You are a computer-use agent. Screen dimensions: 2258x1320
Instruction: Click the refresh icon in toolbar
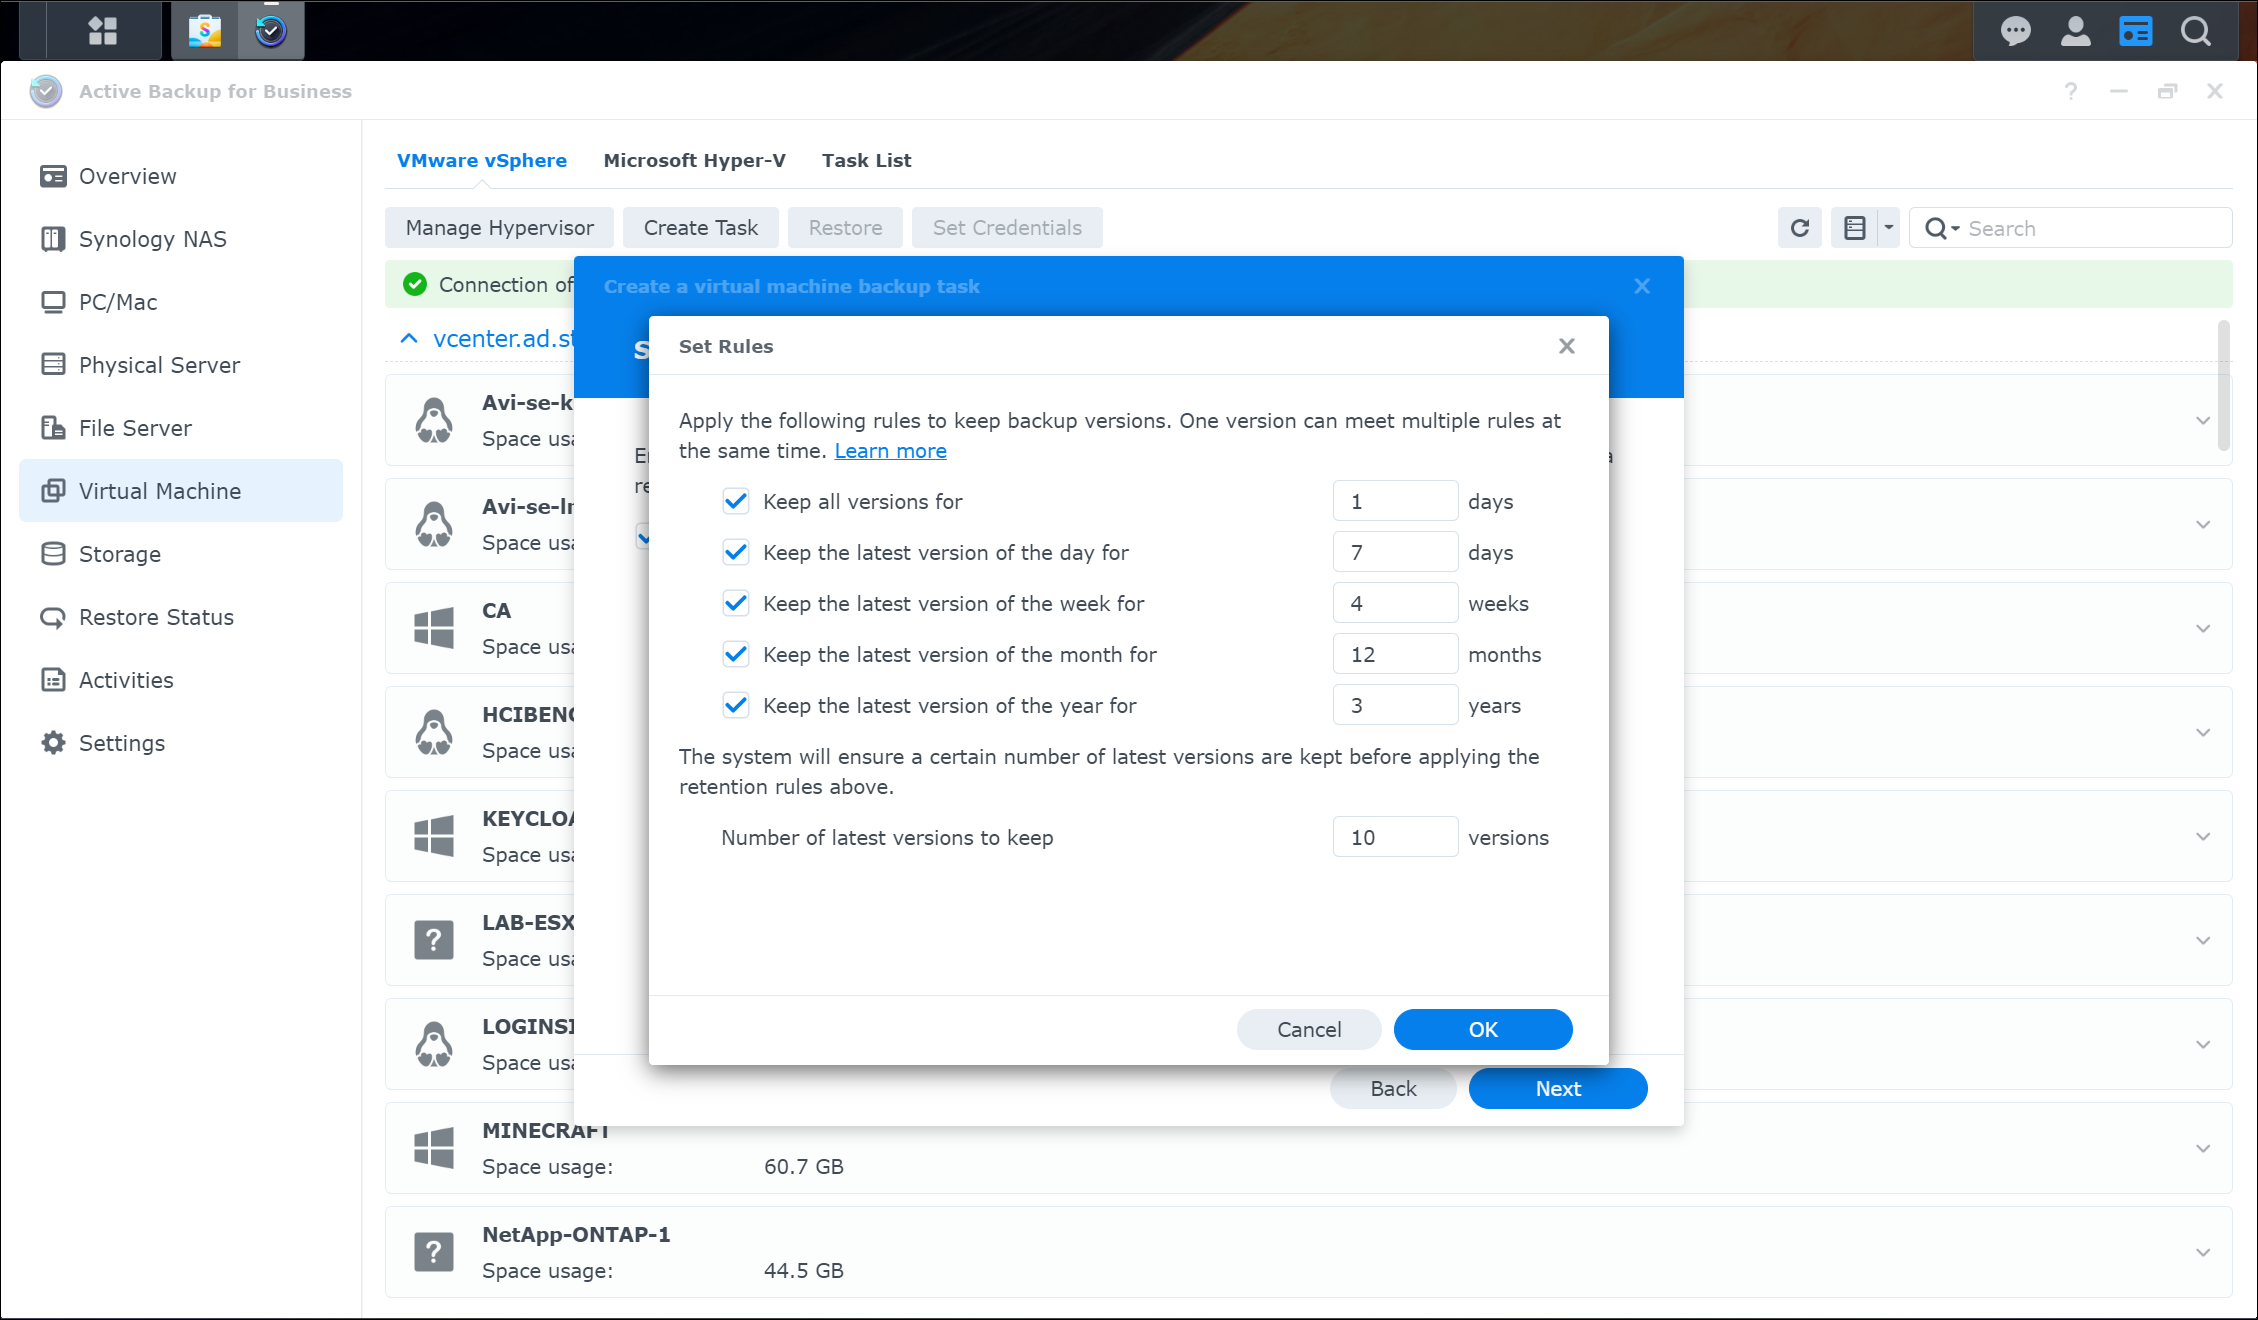click(x=1799, y=228)
